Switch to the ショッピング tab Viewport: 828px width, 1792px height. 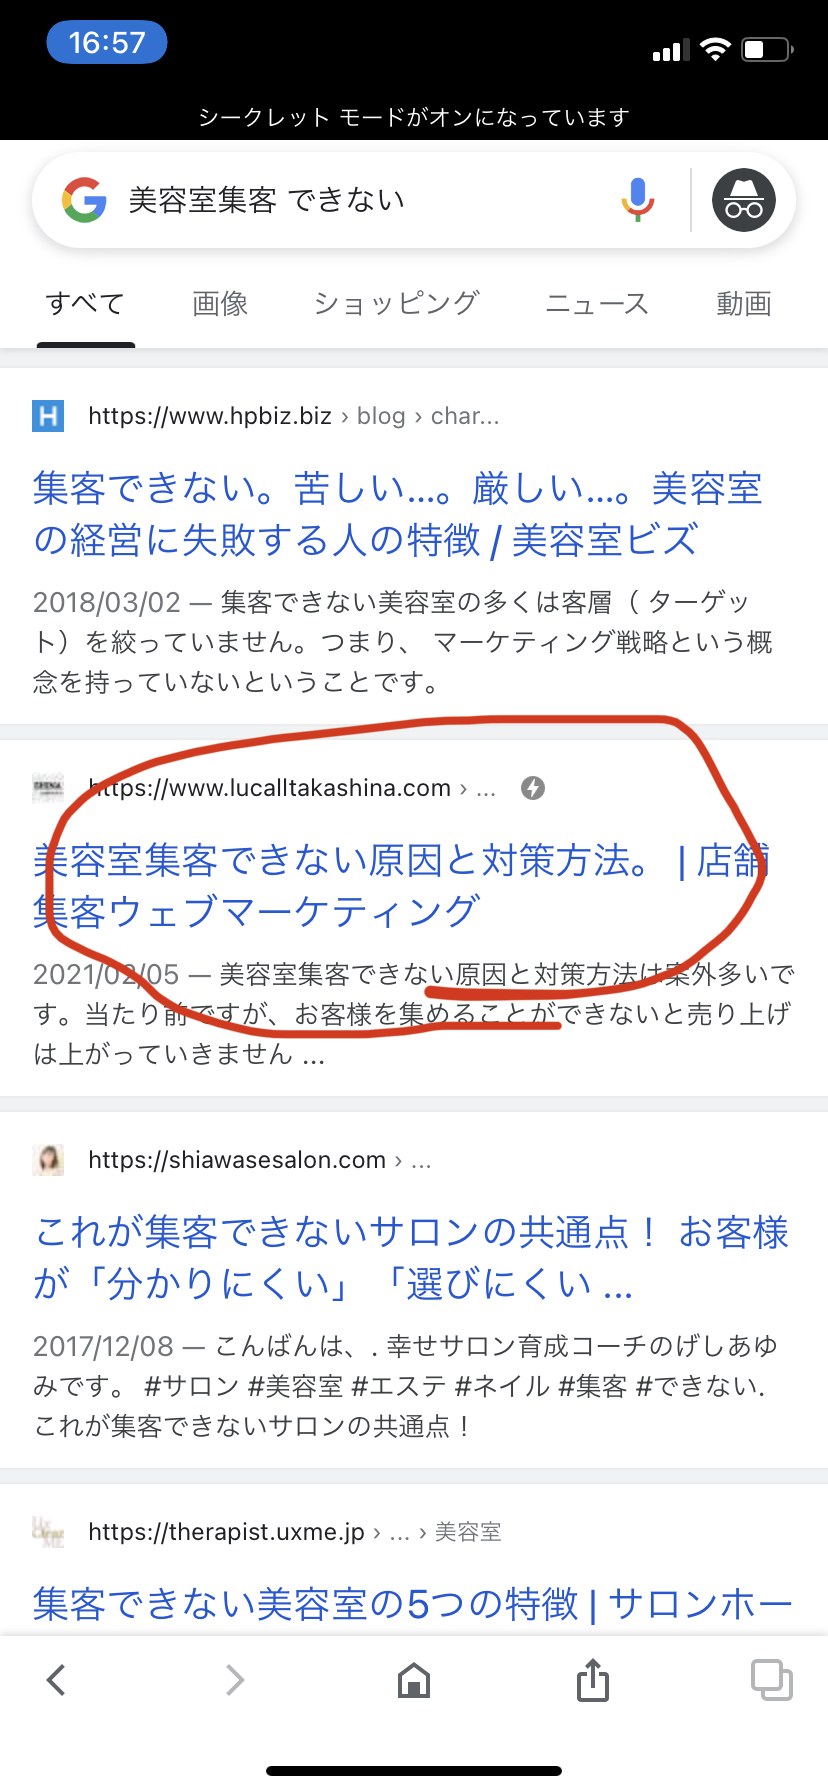[396, 304]
